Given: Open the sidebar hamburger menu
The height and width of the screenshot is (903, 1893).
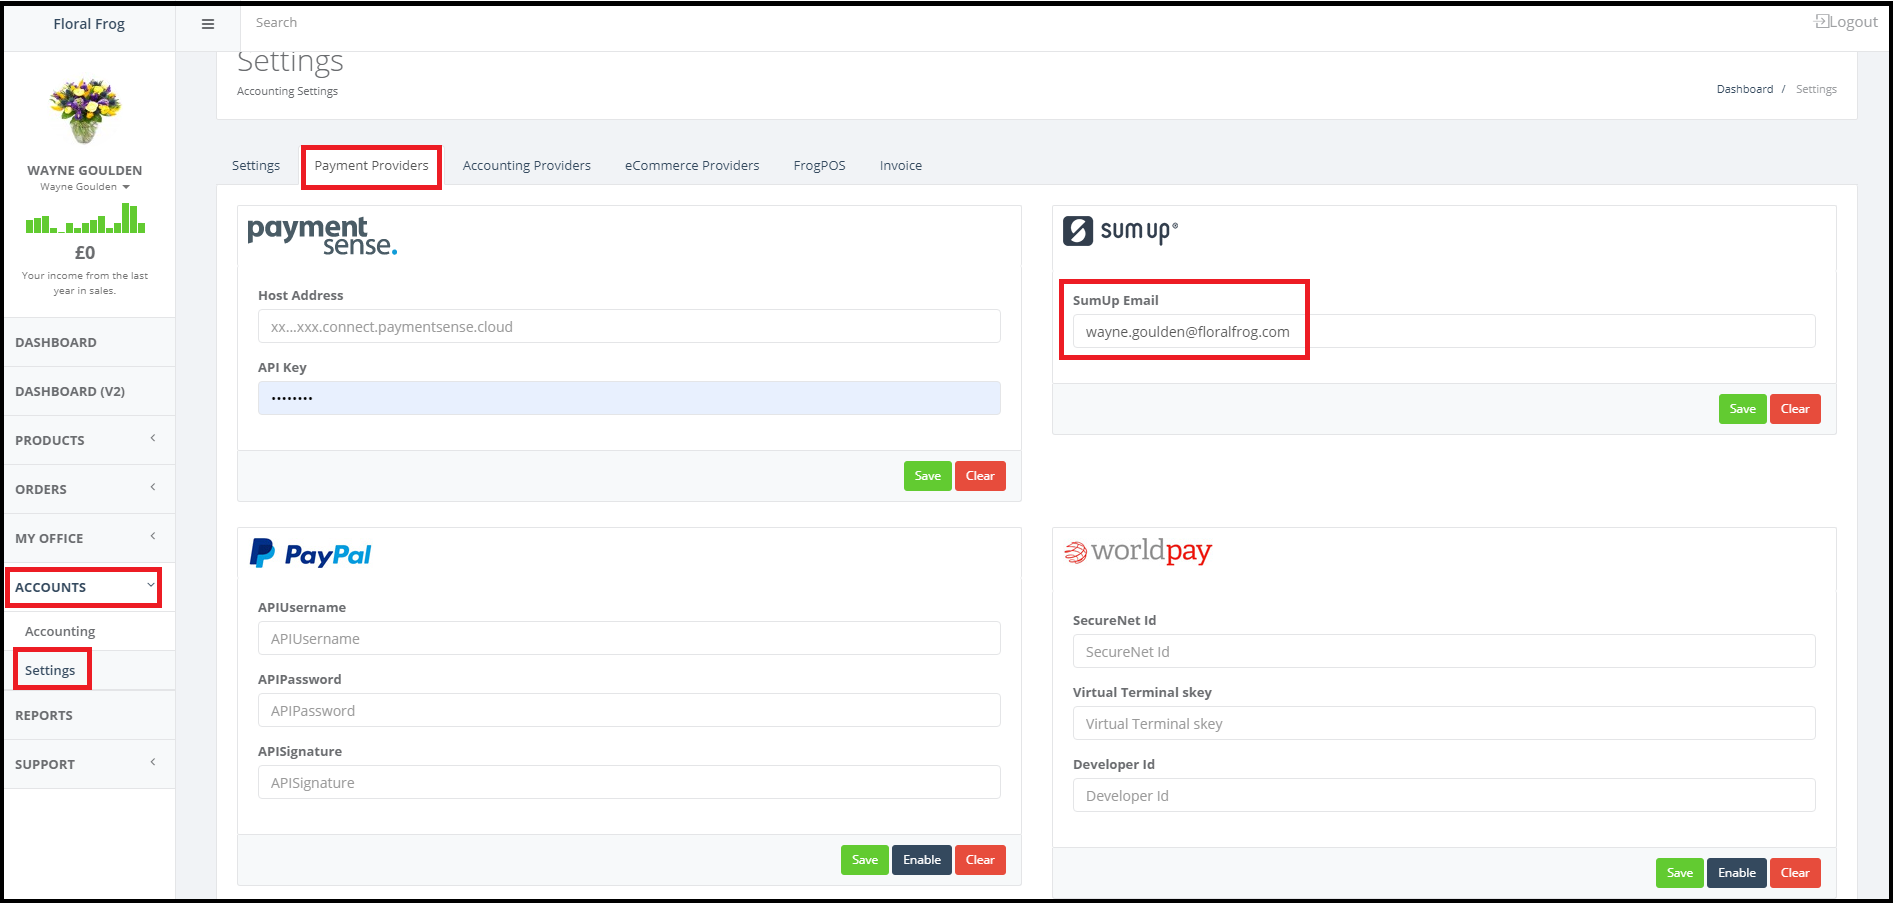Looking at the screenshot, I should pyautogui.click(x=207, y=23).
